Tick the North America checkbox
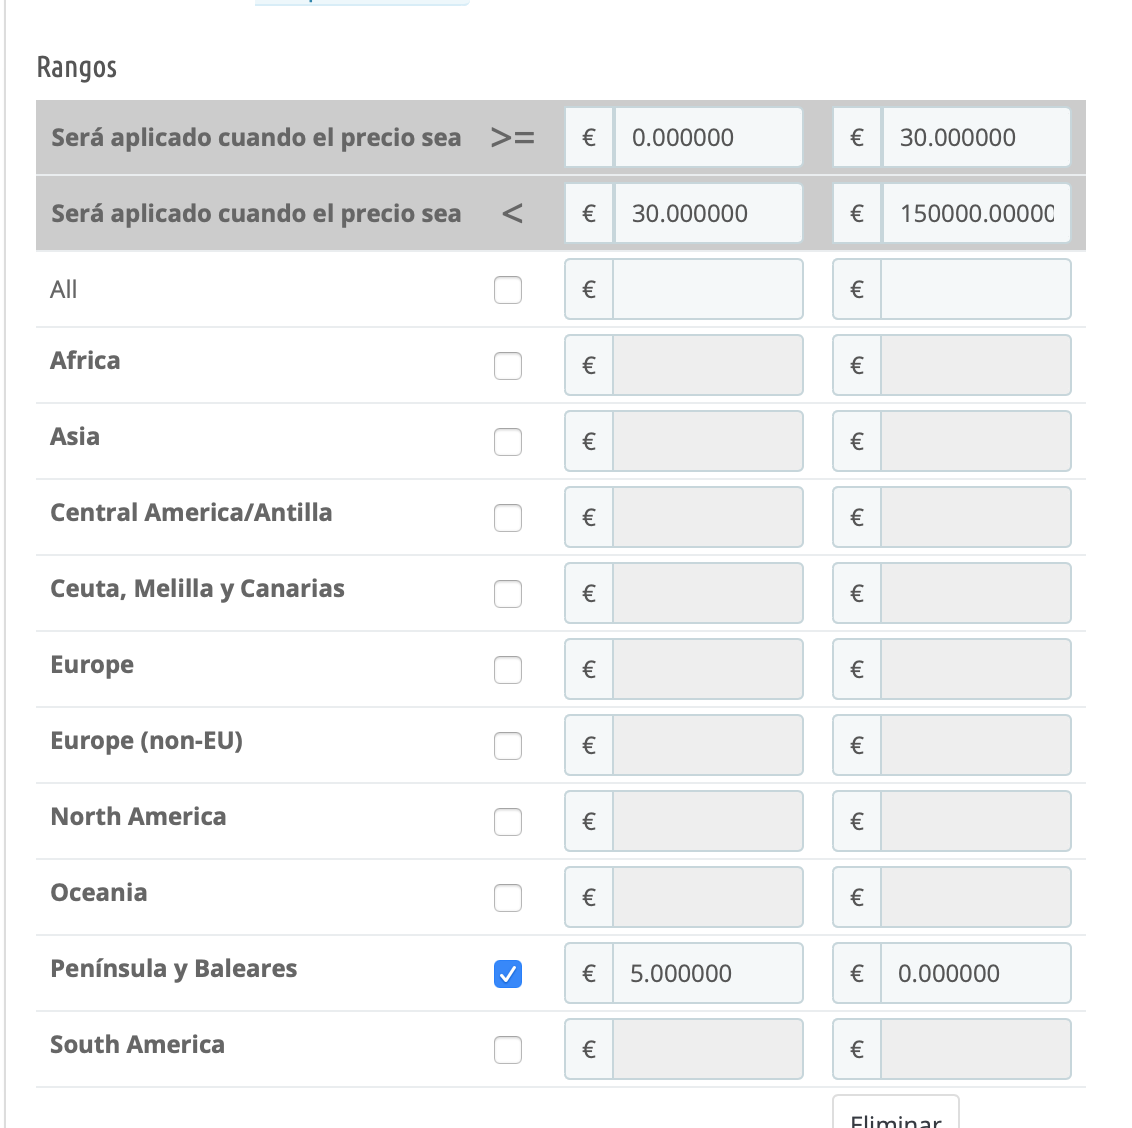1132x1128 pixels. click(508, 822)
